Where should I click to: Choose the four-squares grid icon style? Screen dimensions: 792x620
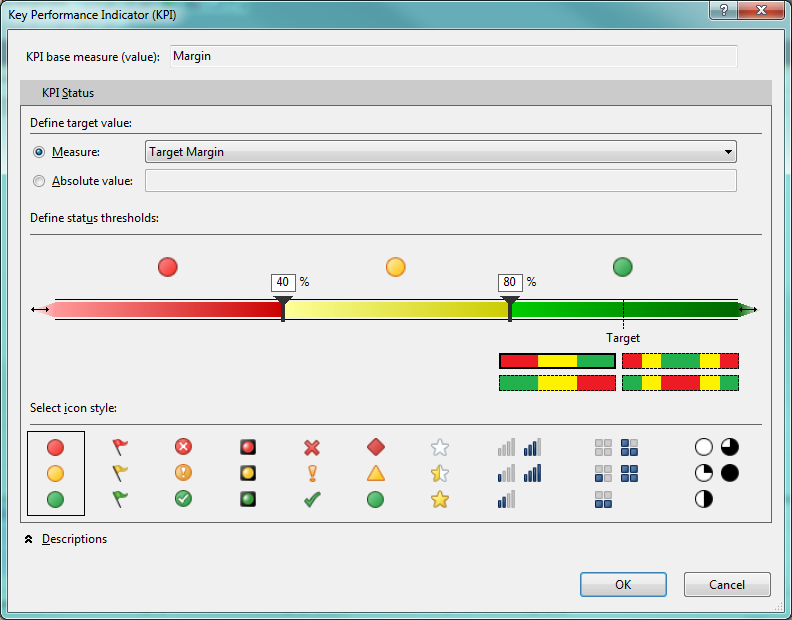coord(616,473)
